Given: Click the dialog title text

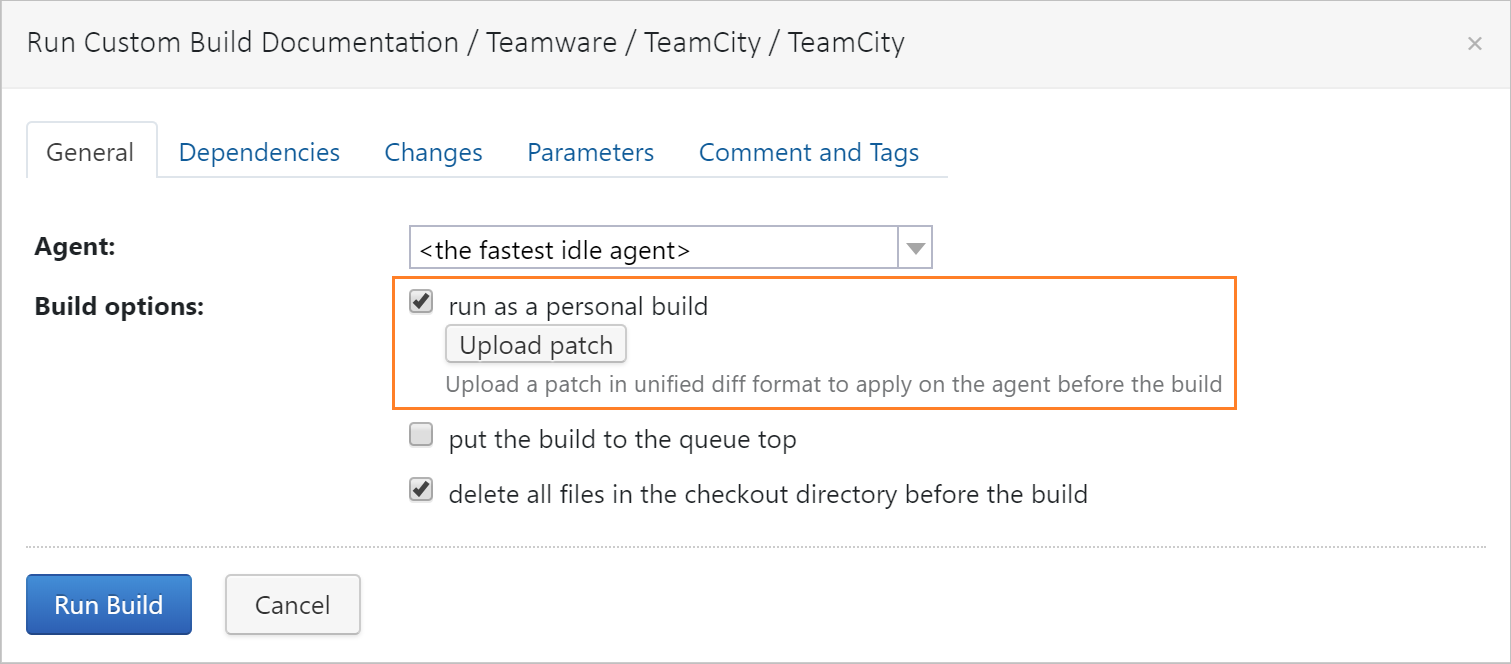Looking at the screenshot, I should (x=466, y=43).
